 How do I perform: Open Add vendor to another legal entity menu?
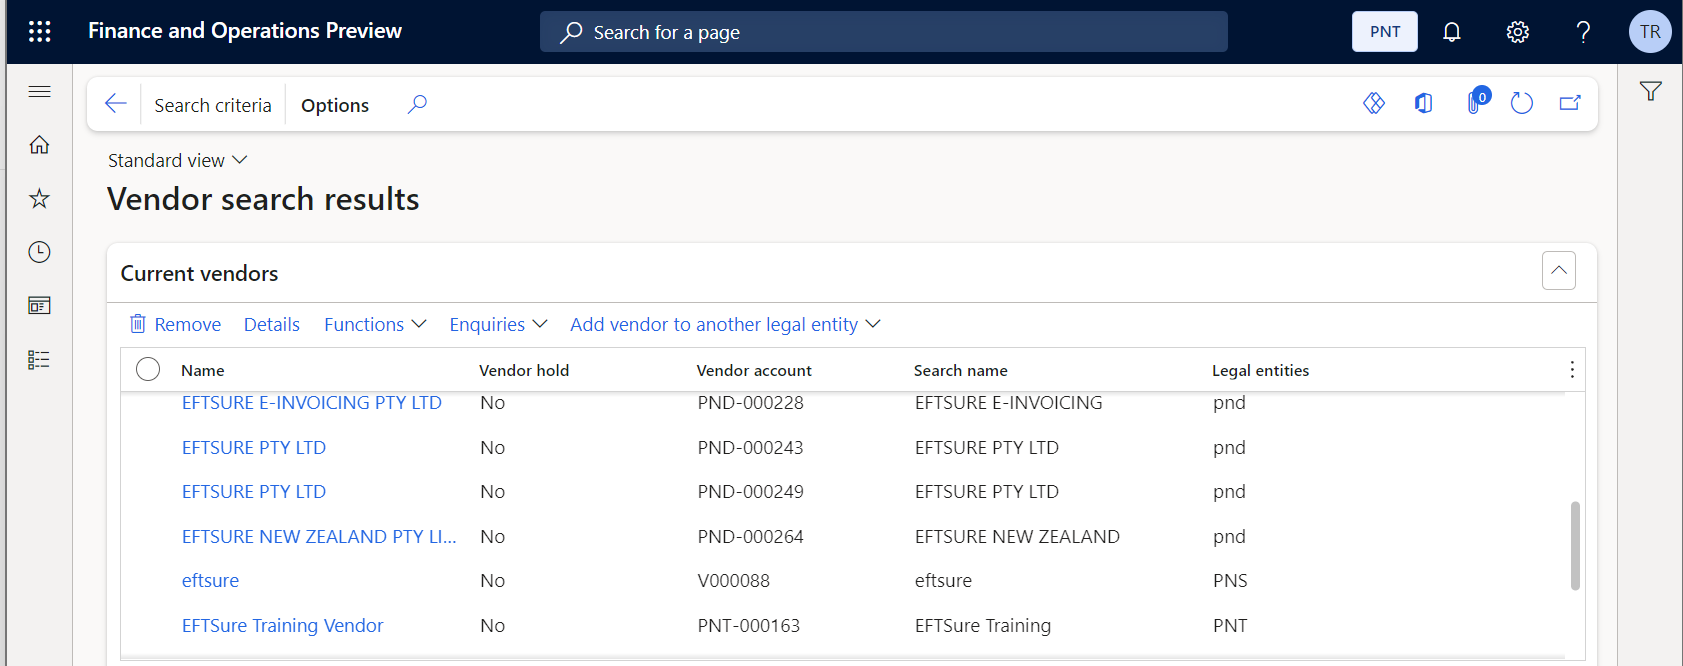pyautogui.click(x=725, y=324)
